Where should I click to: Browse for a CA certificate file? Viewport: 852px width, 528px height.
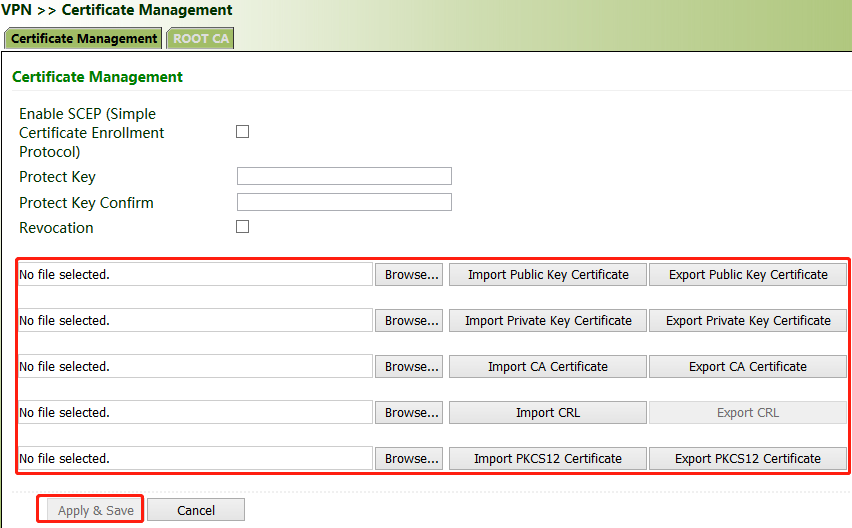[409, 367]
